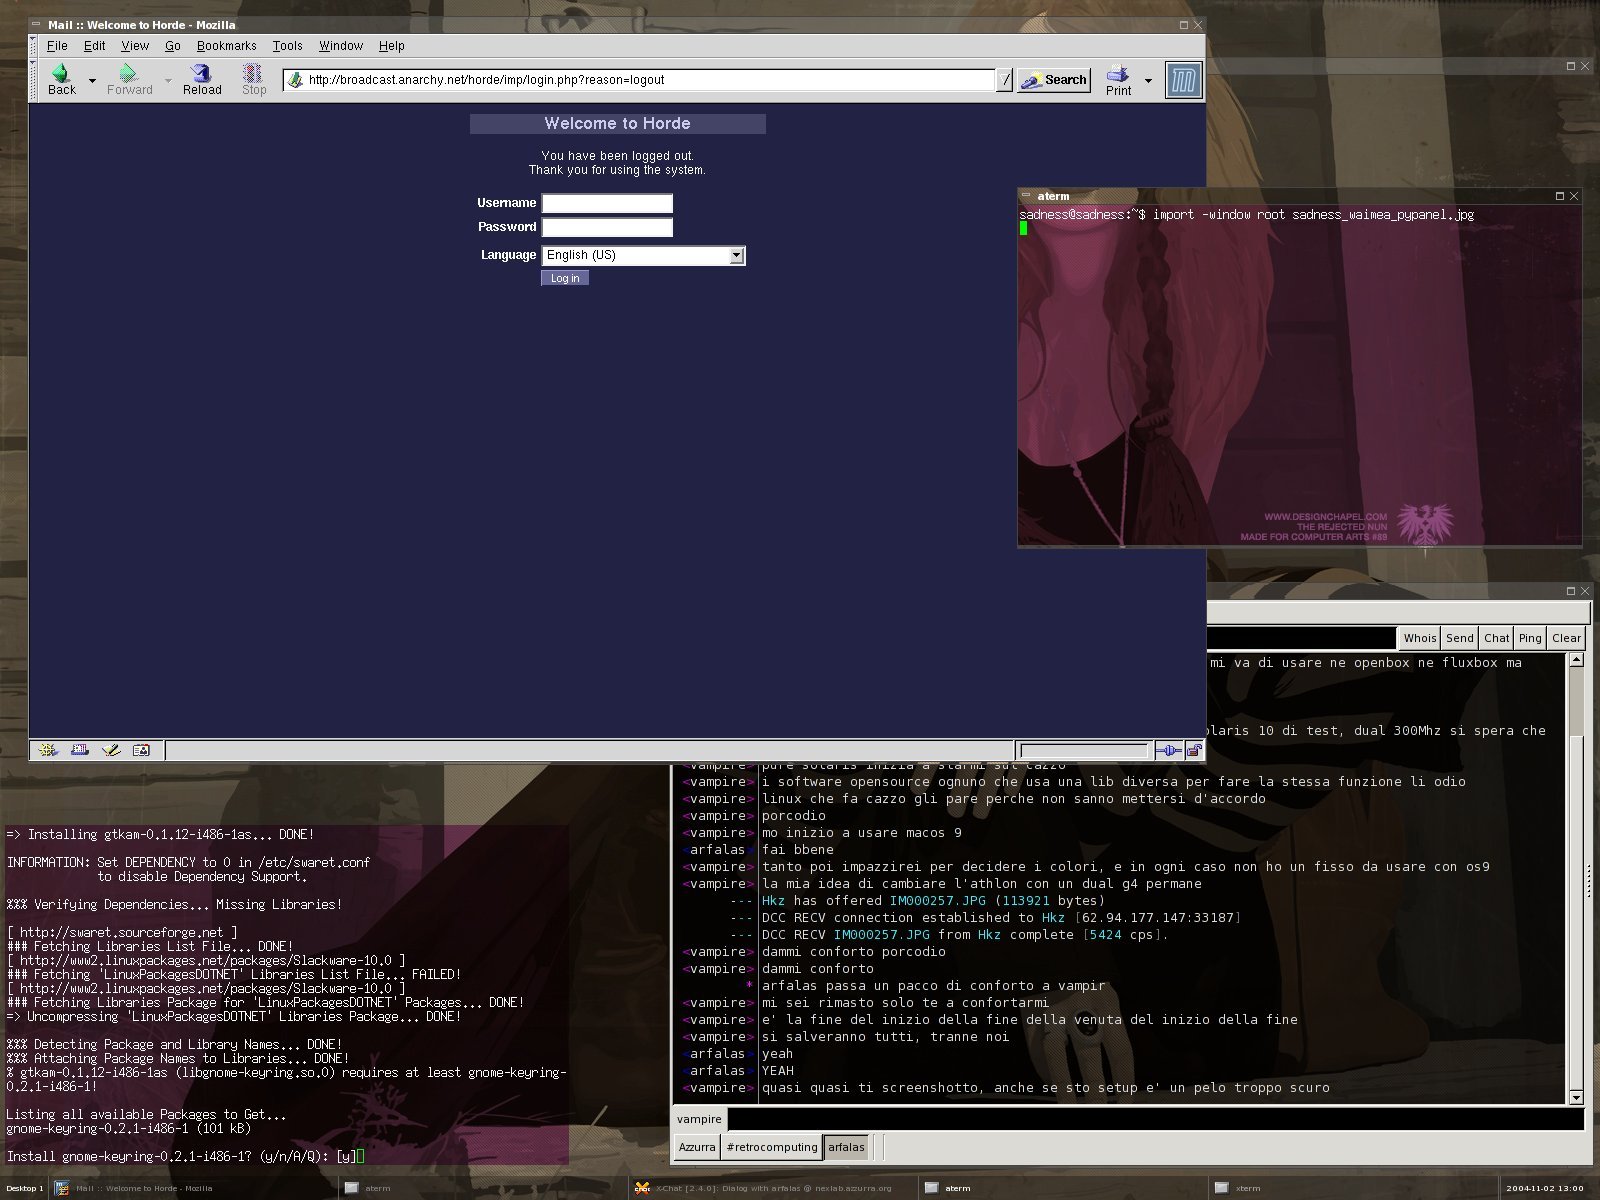Screen dimensions: 1600x1200
Task: Open the Help menu in Mozilla
Action: pos(391,46)
